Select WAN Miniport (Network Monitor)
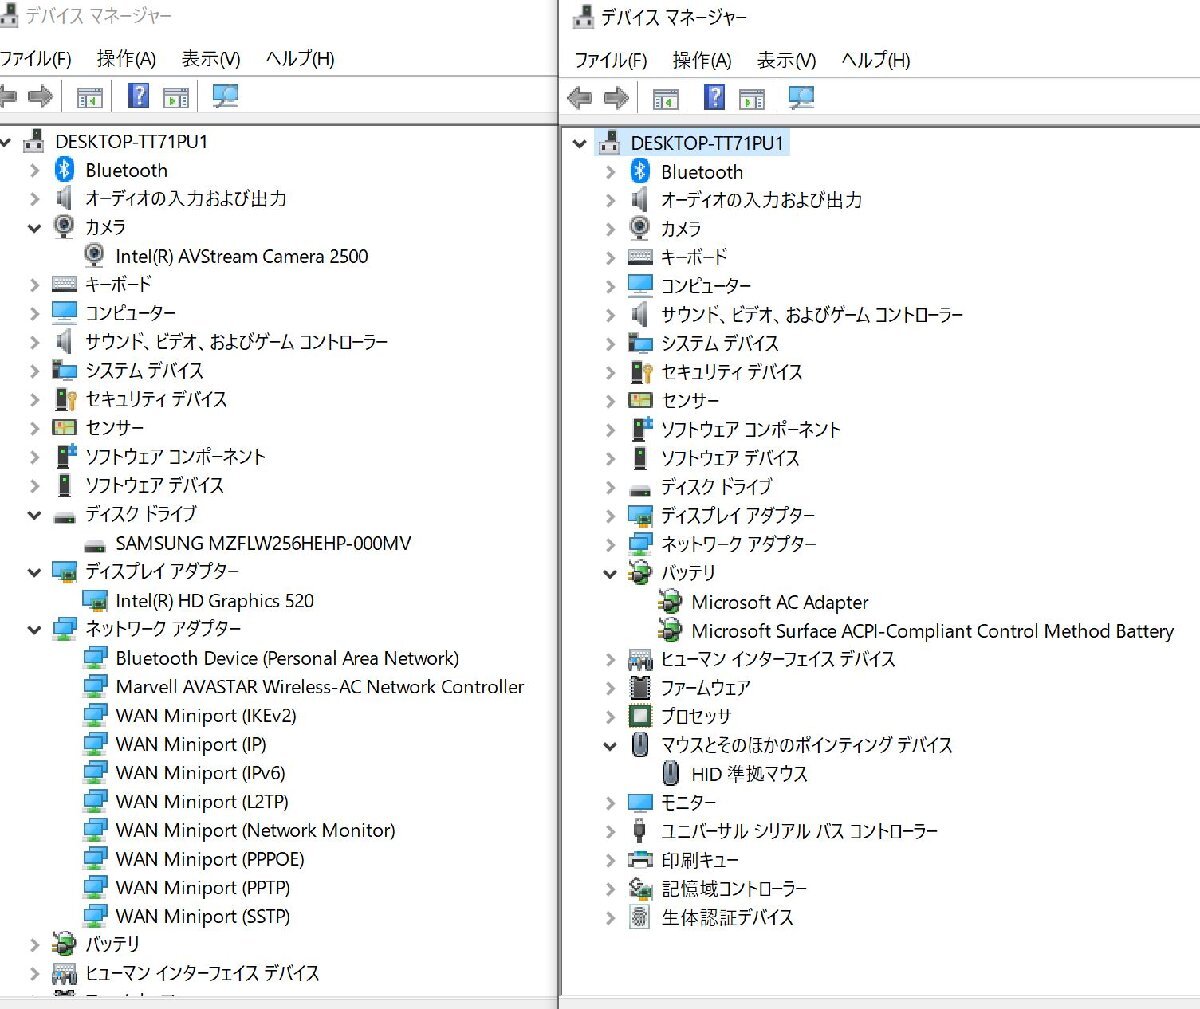The width and height of the screenshot is (1200, 1009). click(256, 830)
